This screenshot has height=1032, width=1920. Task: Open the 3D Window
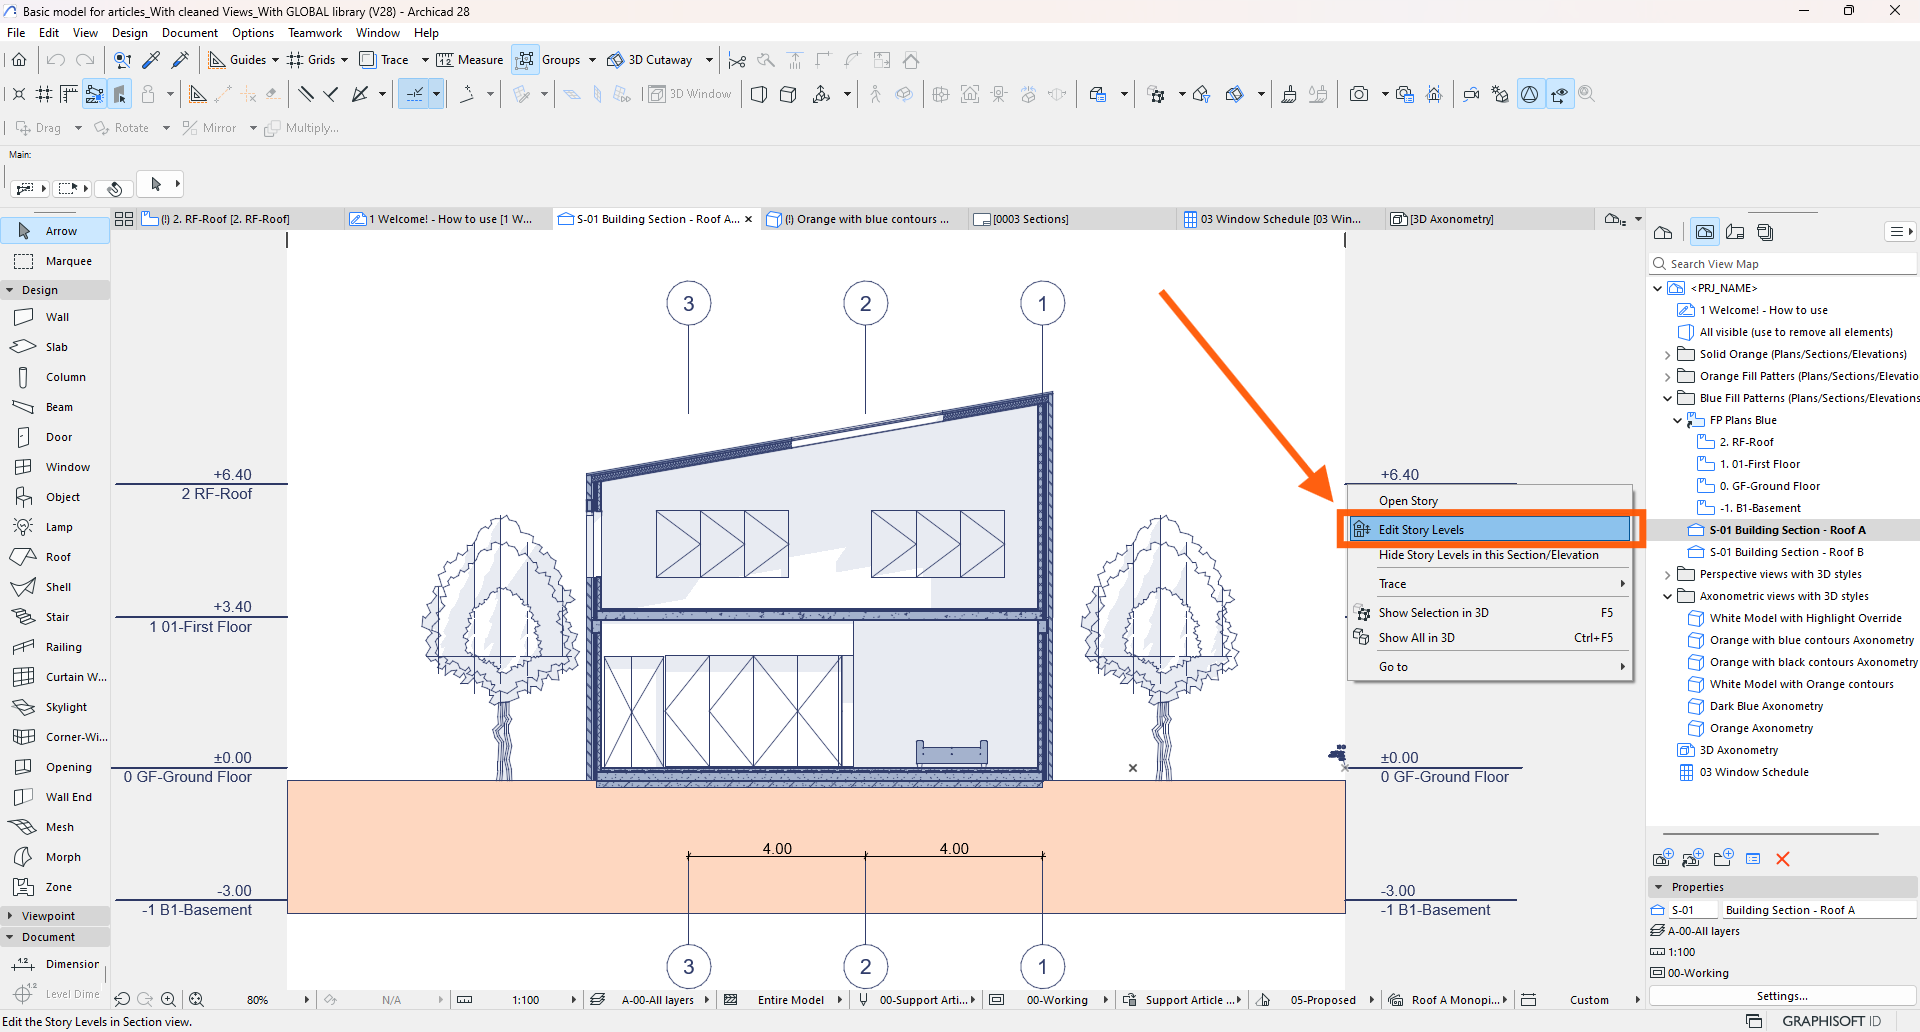[689, 93]
